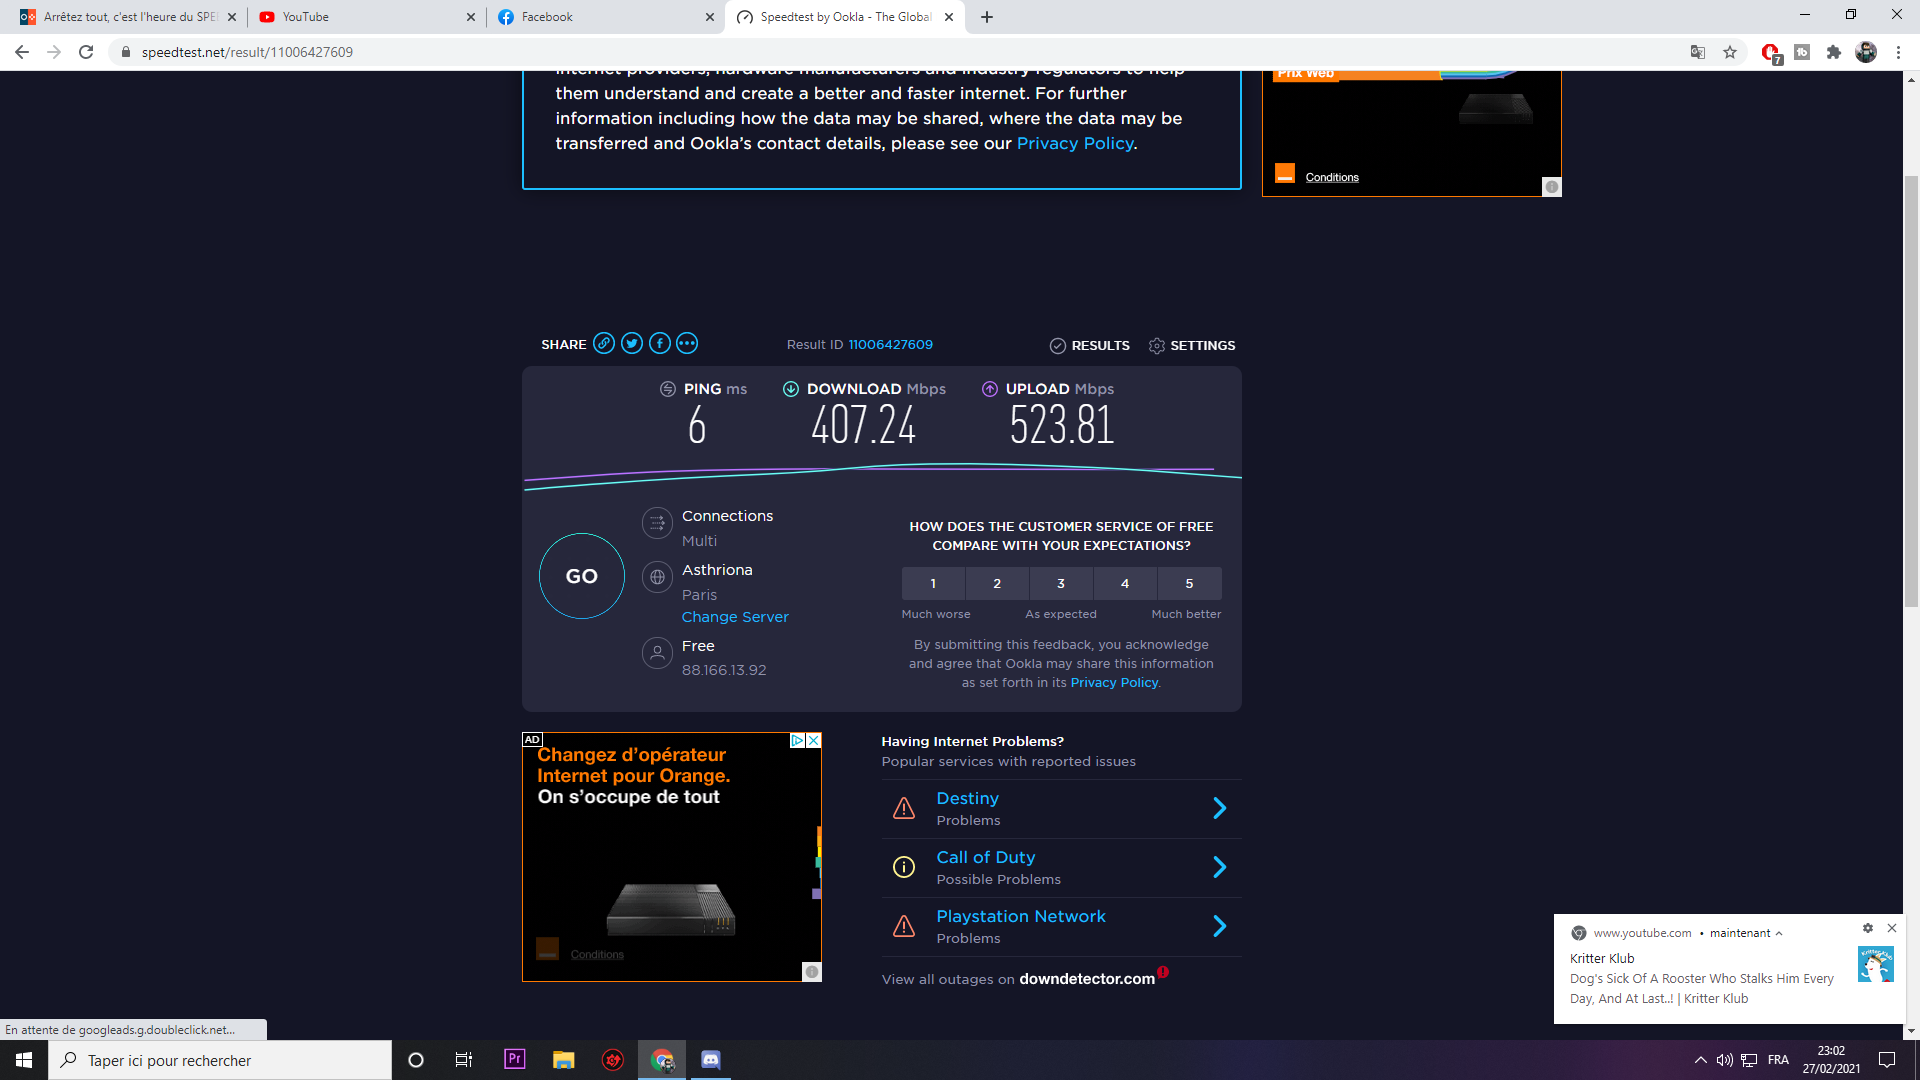Rate customer service 5 Much better
The image size is (1920, 1080).
click(1189, 584)
